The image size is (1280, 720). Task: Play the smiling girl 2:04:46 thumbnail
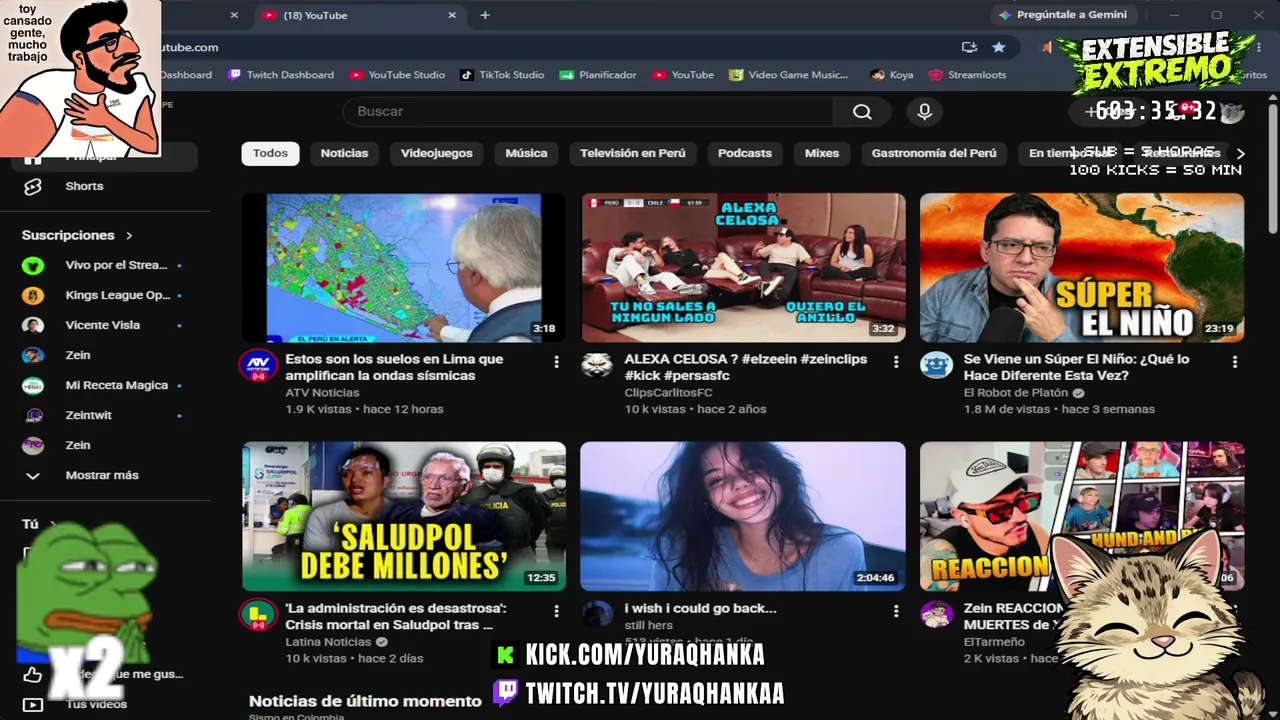[x=743, y=516]
